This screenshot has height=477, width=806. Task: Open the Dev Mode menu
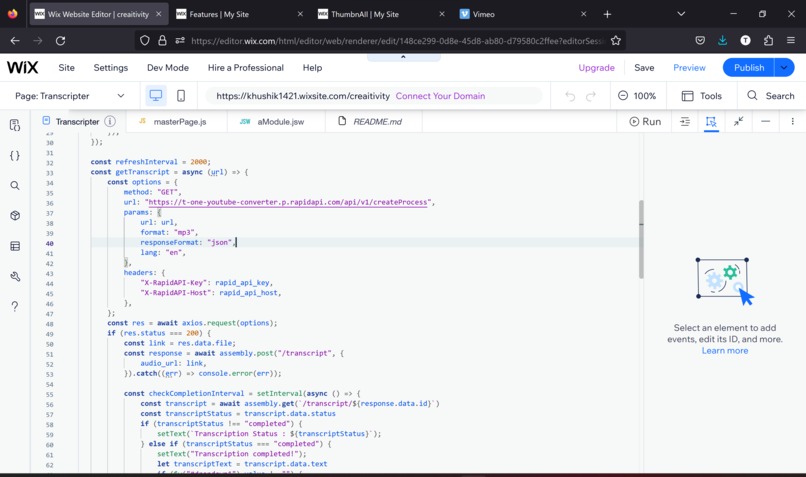tap(168, 68)
